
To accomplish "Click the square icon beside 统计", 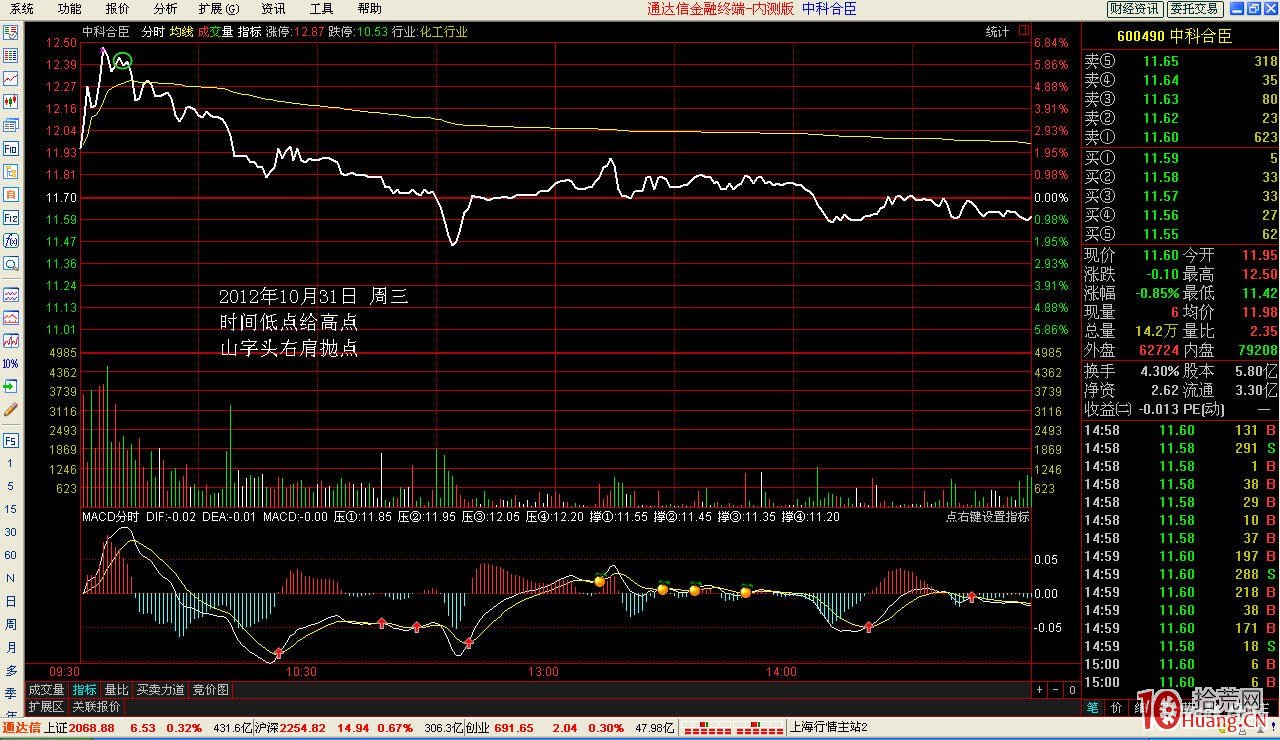I will (1024, 32).
